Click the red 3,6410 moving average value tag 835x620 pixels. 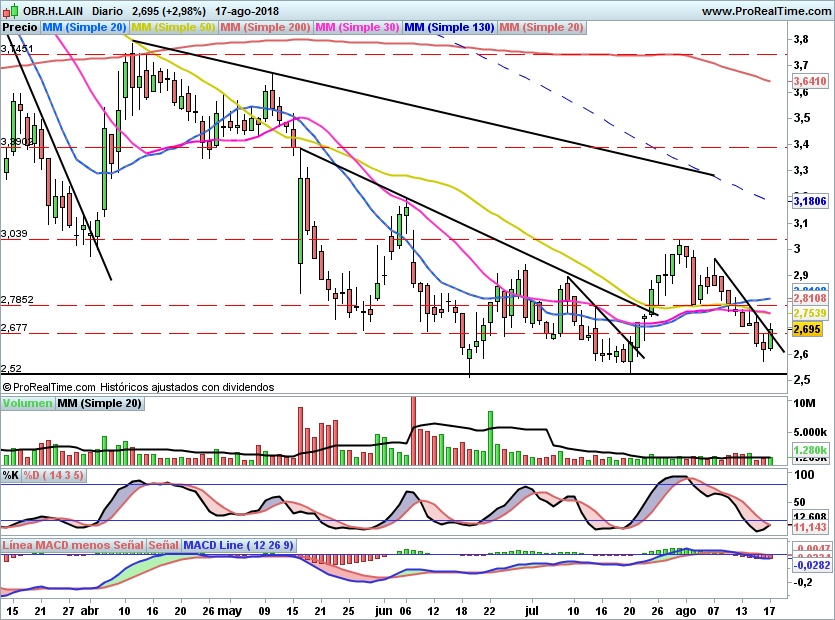[809, 81]
